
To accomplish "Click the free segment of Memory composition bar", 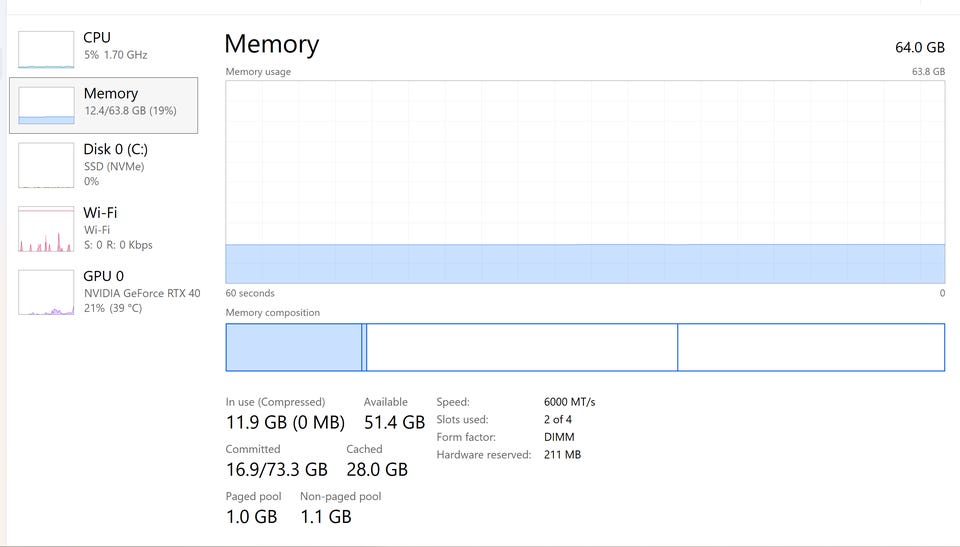I will (810, 347).
